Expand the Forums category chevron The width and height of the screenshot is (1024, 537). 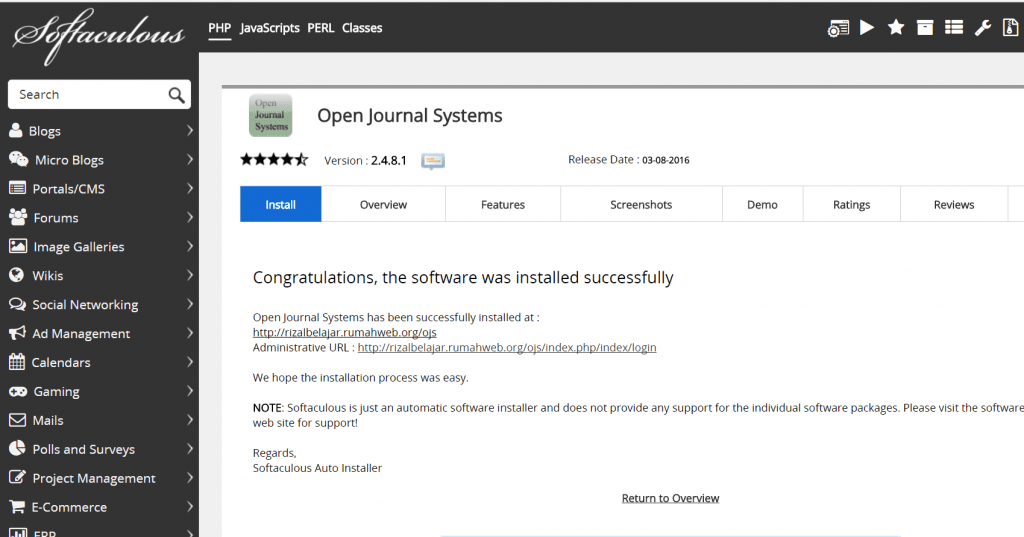pyautogui.click(x=189, y=217)
